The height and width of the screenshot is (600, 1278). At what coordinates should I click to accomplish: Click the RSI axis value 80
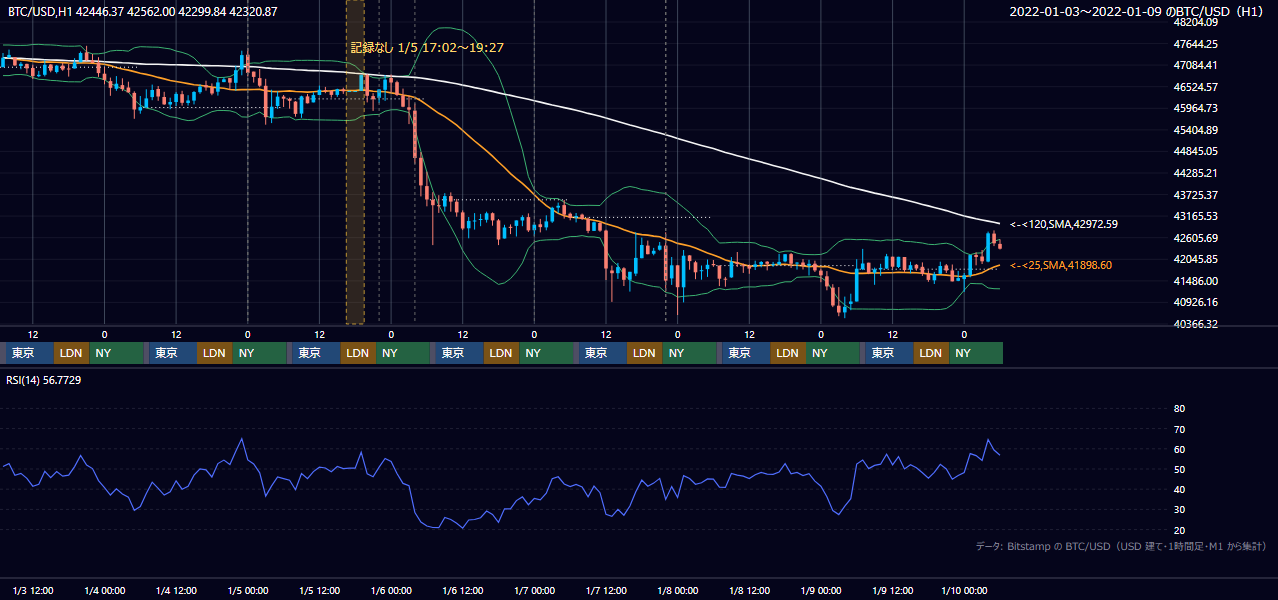[1179, 409]
